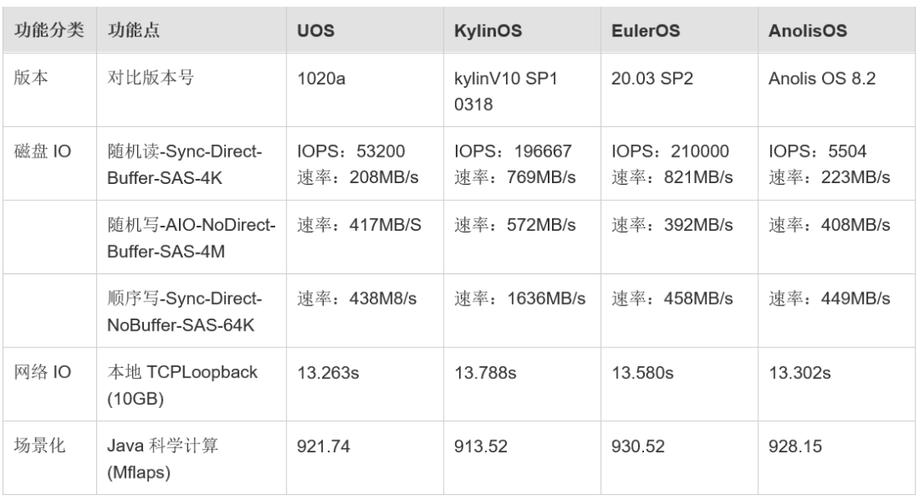Select 顺序写-Sync-Direct-NoBuffer-SAS-64K row label
920x500 pixels.
pos(191,310)
